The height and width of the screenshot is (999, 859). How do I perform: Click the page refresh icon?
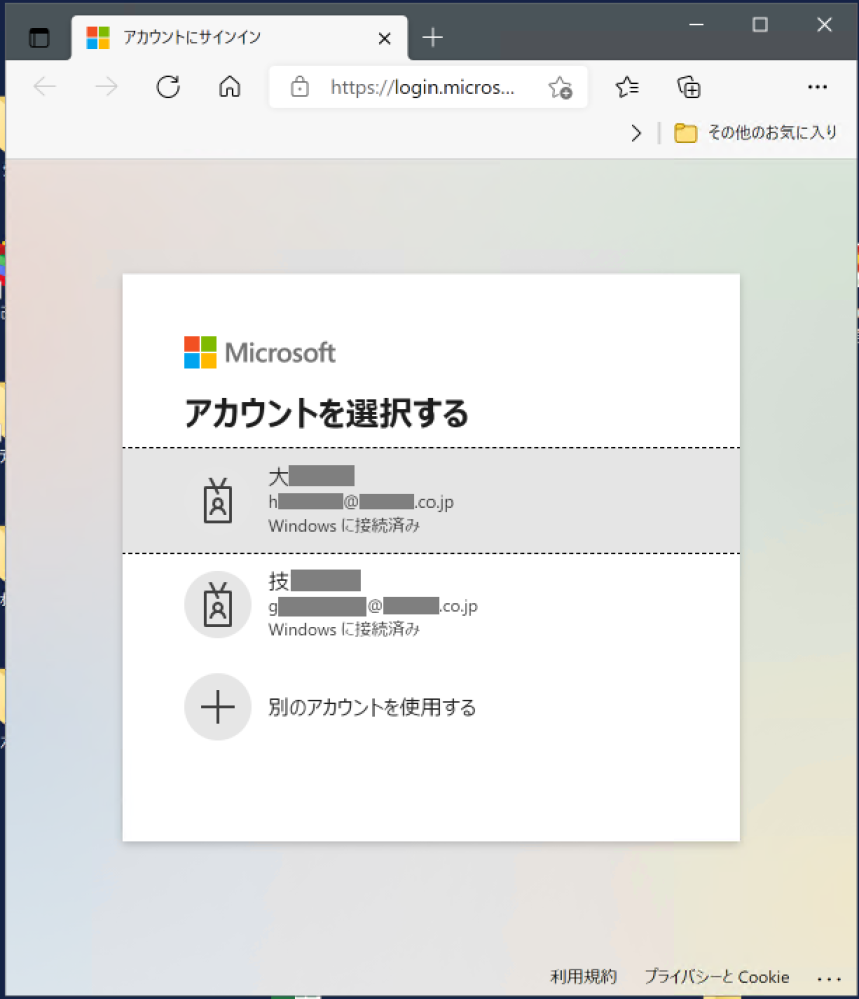167,87
